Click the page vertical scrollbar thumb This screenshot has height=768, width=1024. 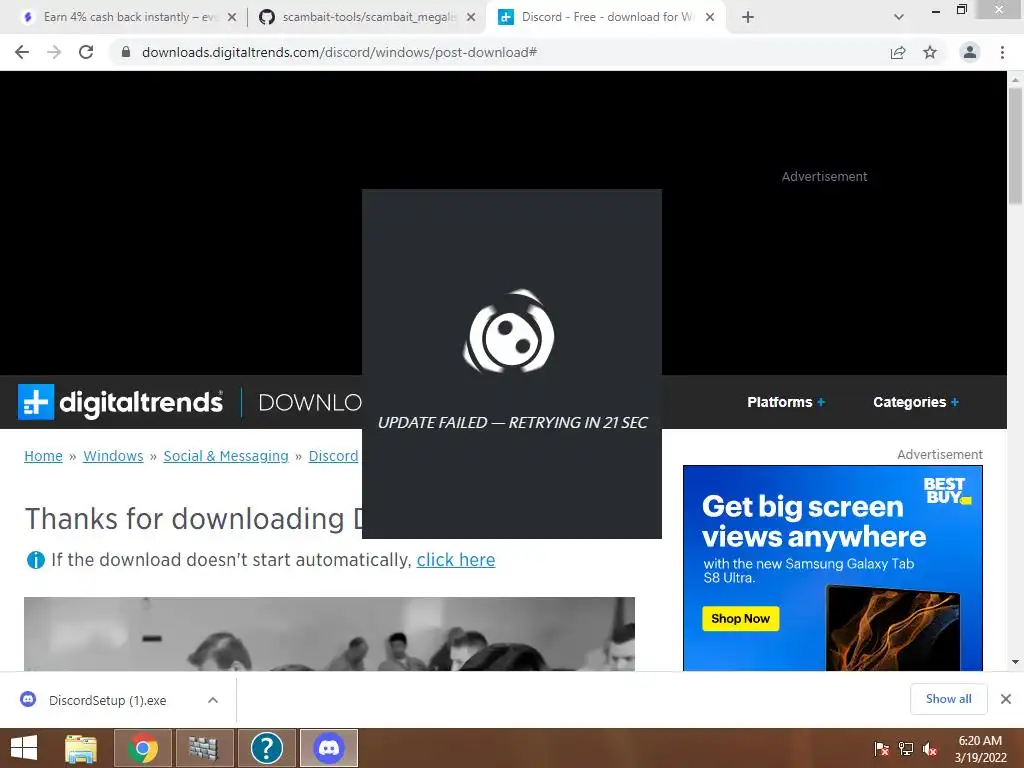point(1015,145)
